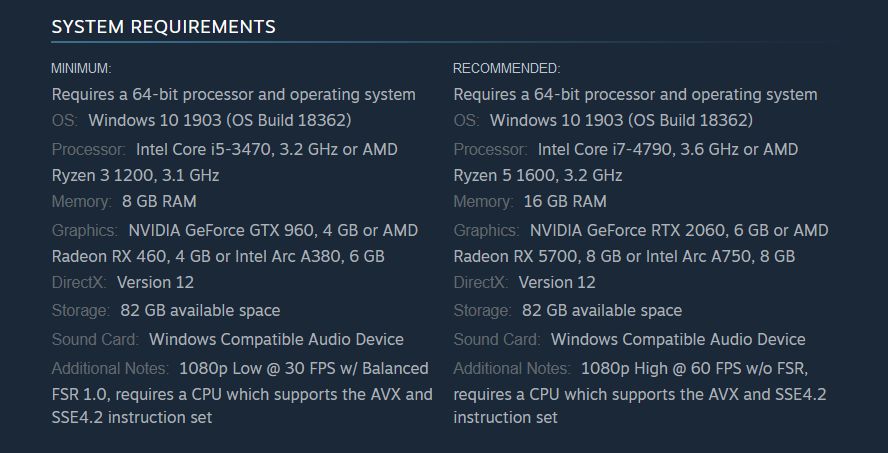888x453 pixels.
Task: Click the recommended OS Windows 10 1903 text
Action: point(621,121)
